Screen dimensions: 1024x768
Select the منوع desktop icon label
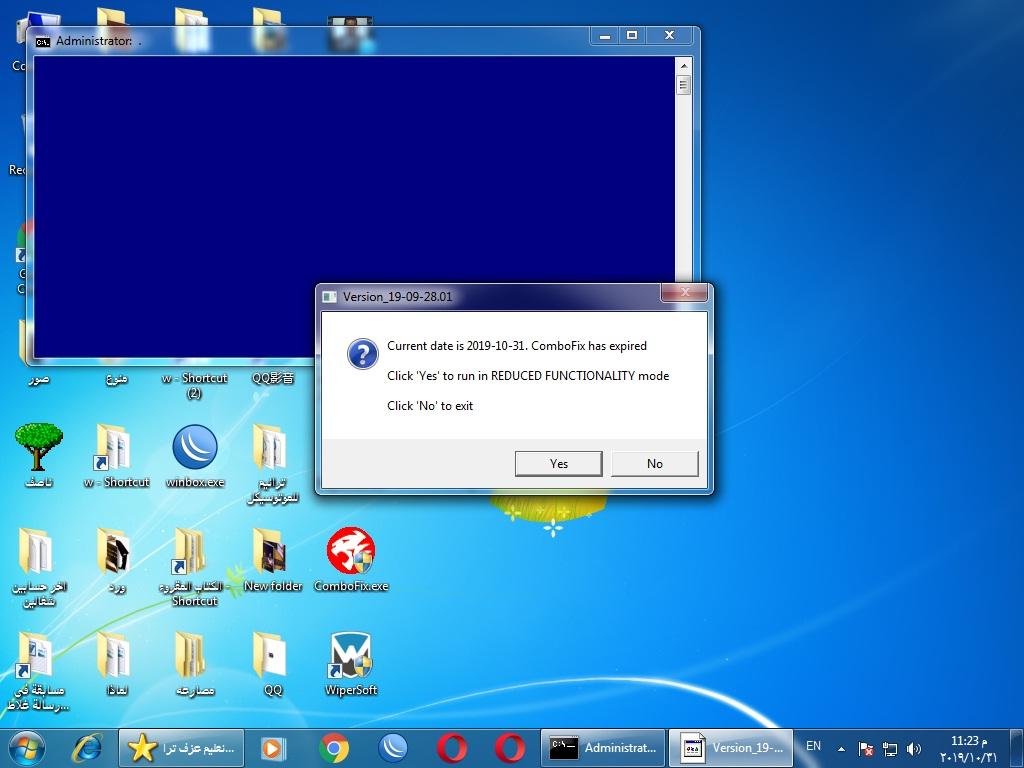[x=116, y=379]
